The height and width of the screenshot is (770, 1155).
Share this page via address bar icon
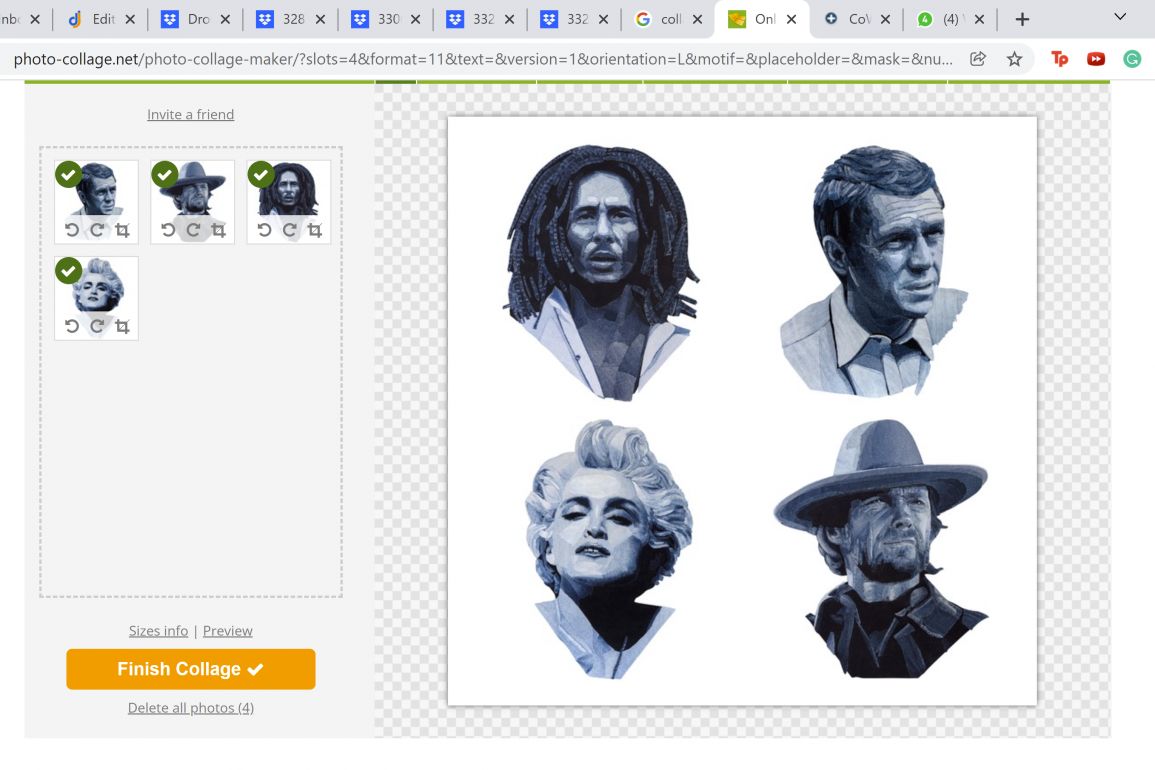click(977, 59)
